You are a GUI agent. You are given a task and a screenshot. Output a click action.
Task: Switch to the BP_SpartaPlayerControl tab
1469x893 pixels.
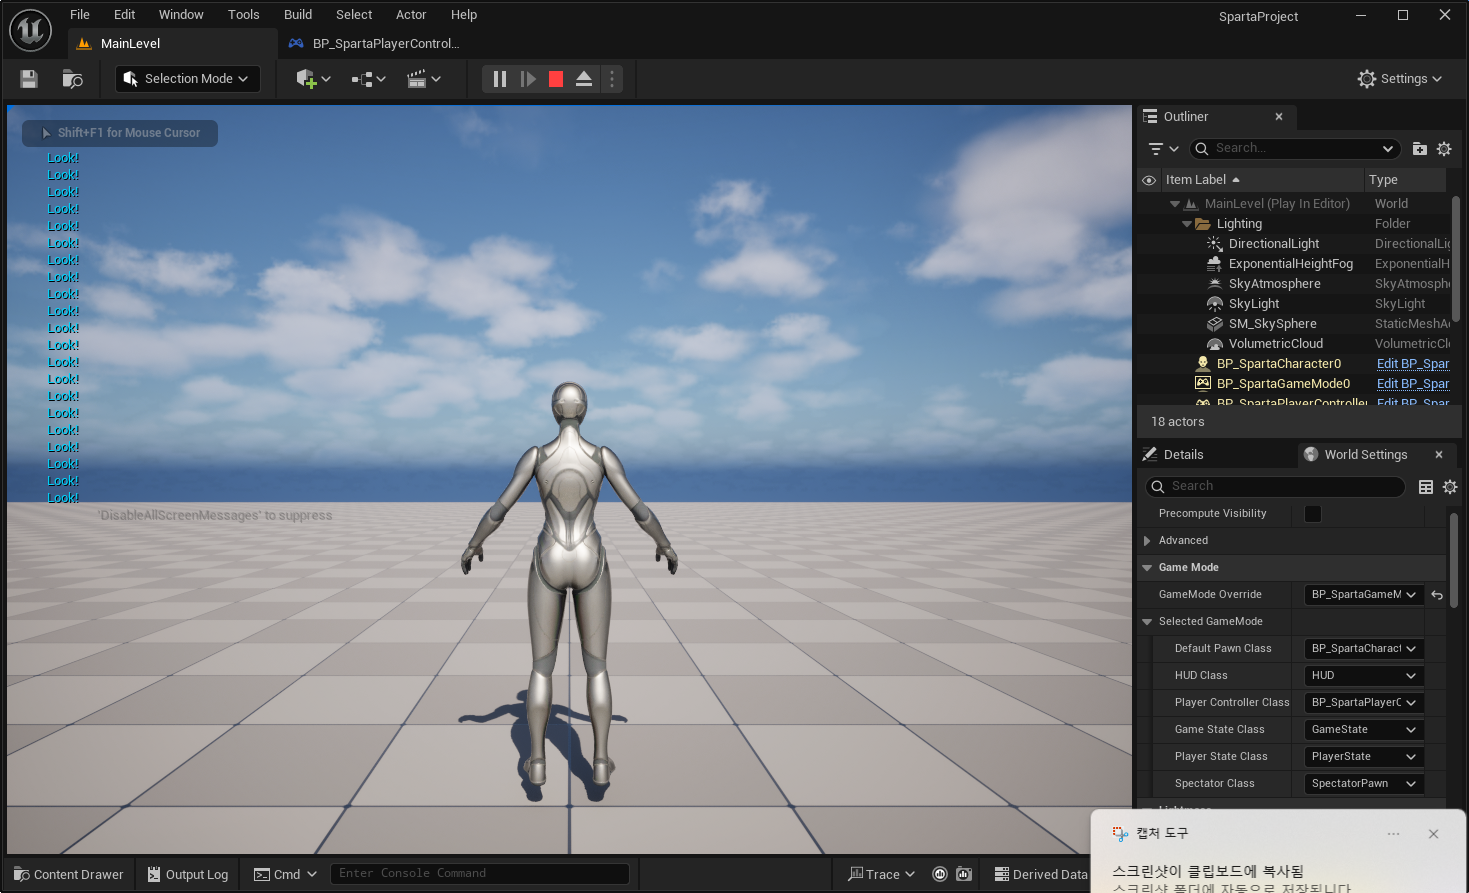click(375, 44)
